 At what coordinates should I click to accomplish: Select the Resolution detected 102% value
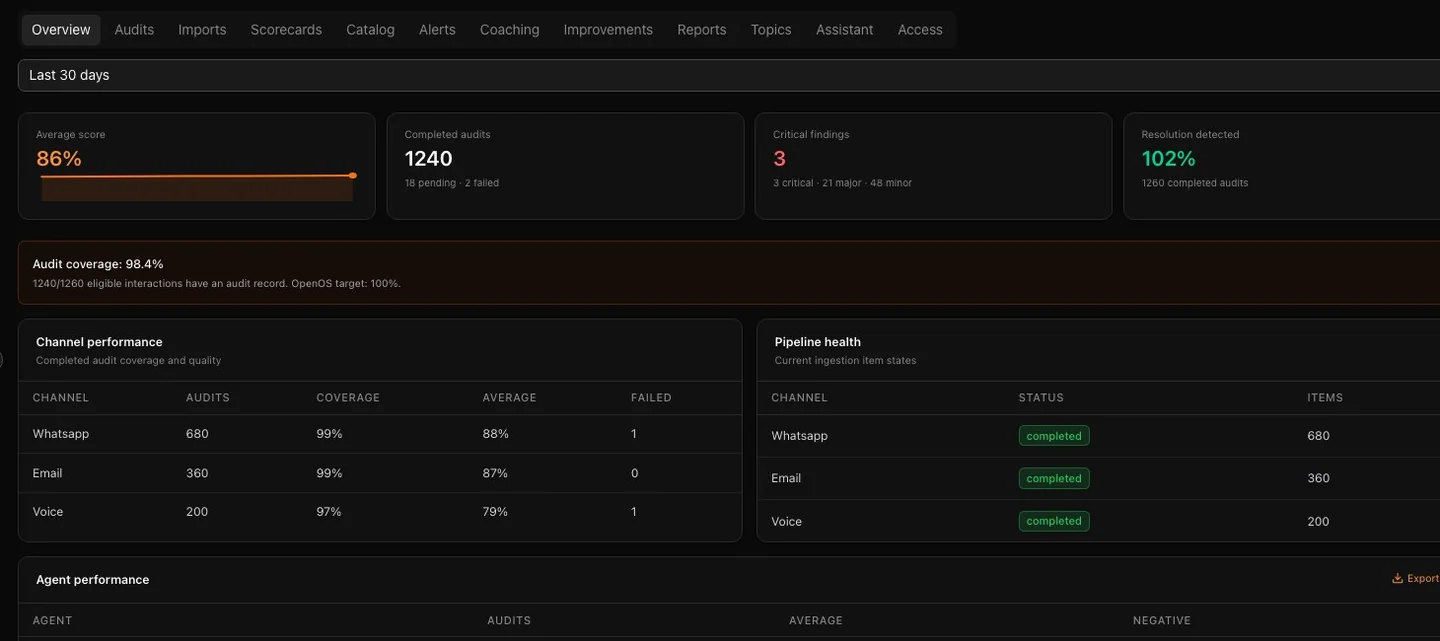[1168, 158]
